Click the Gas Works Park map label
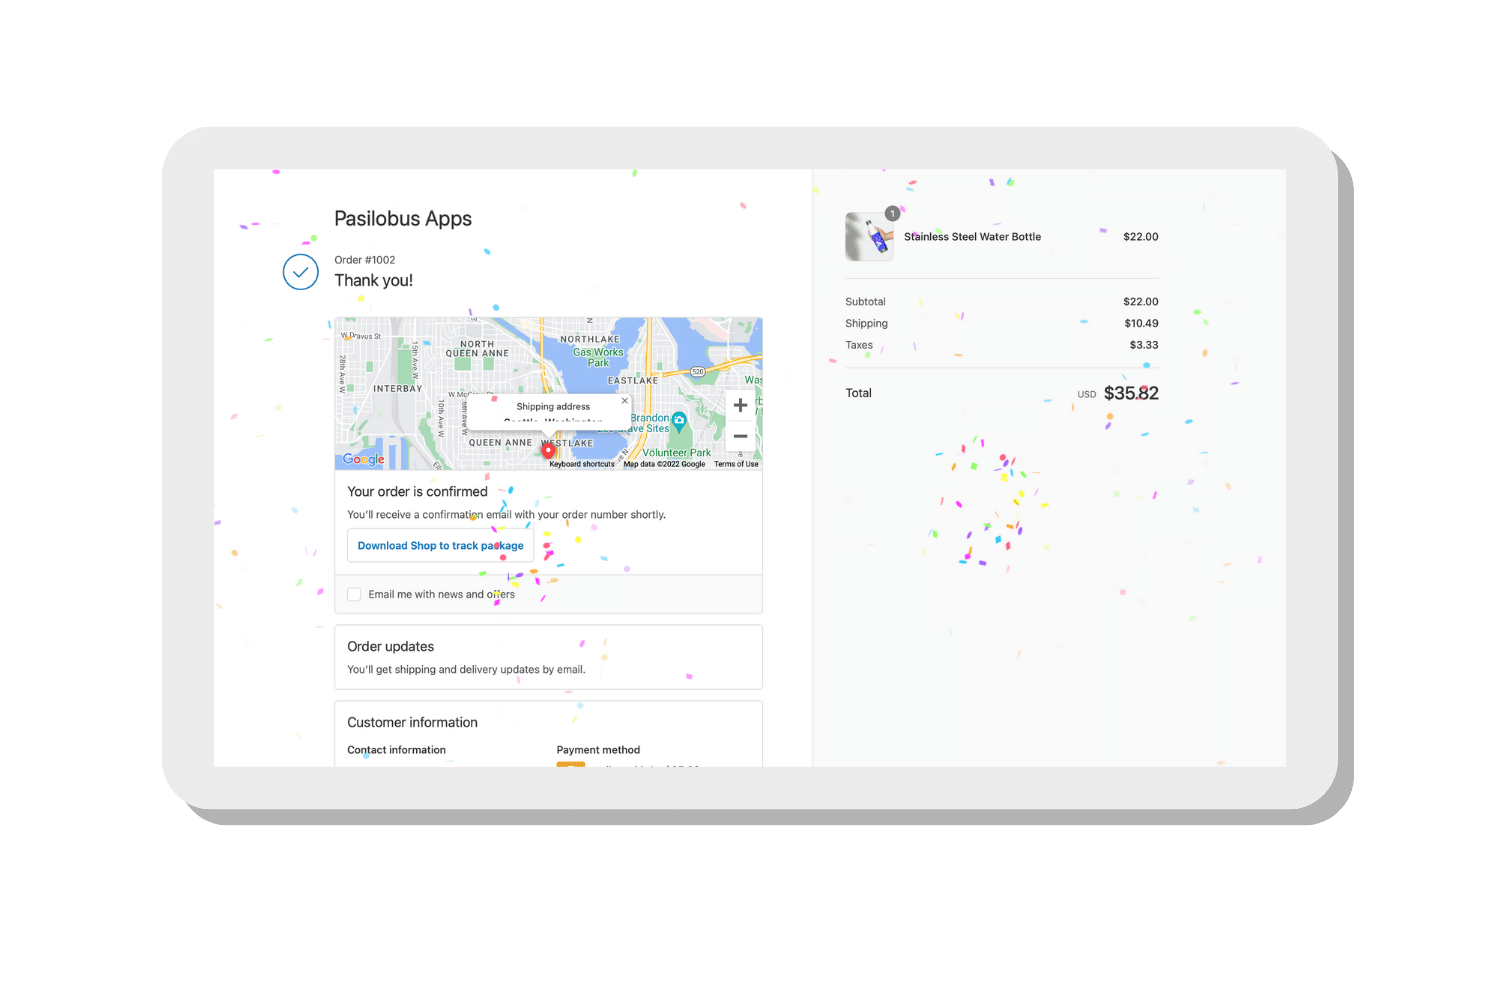 (598, 357)
